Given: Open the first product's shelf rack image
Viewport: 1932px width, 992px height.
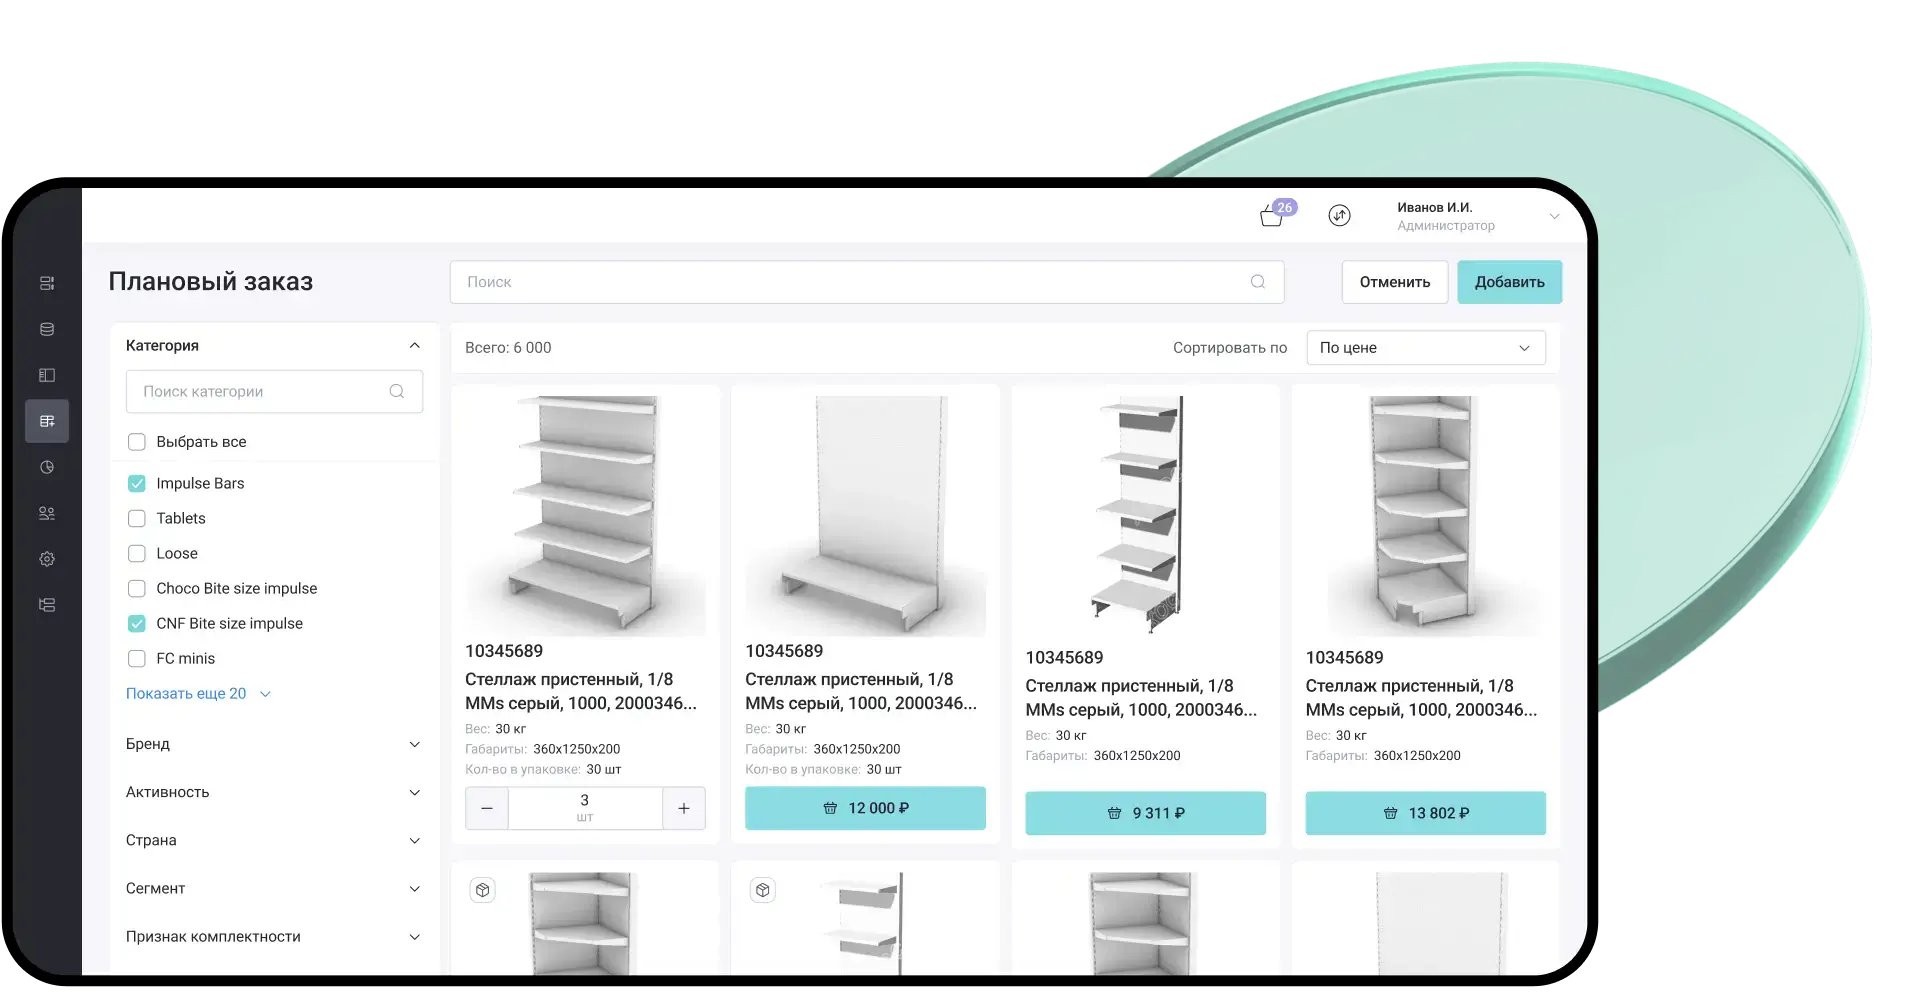Looking at the screenshot, I should tap(585, 516).
